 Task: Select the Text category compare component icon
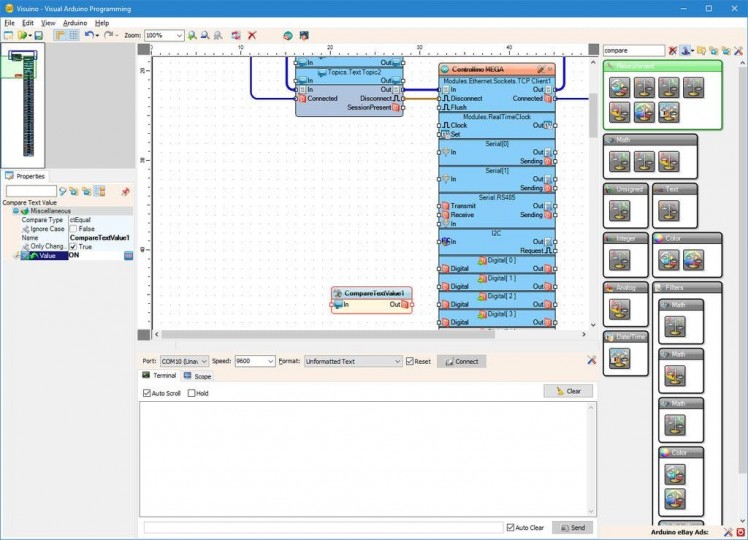coord(669,211)
